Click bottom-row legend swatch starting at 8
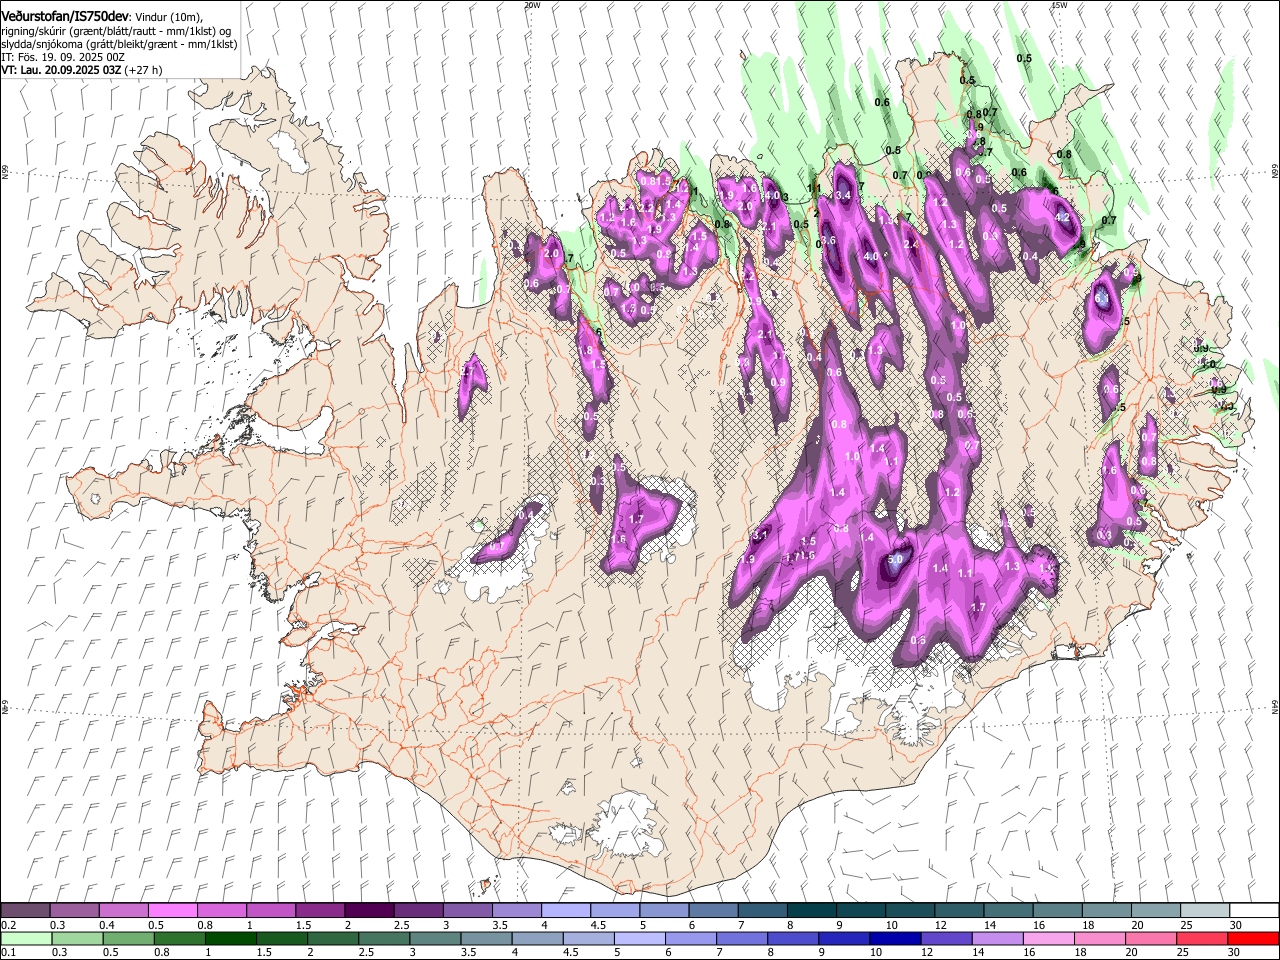The height and width of the screenshot is (960, 1280). (792, 938)
